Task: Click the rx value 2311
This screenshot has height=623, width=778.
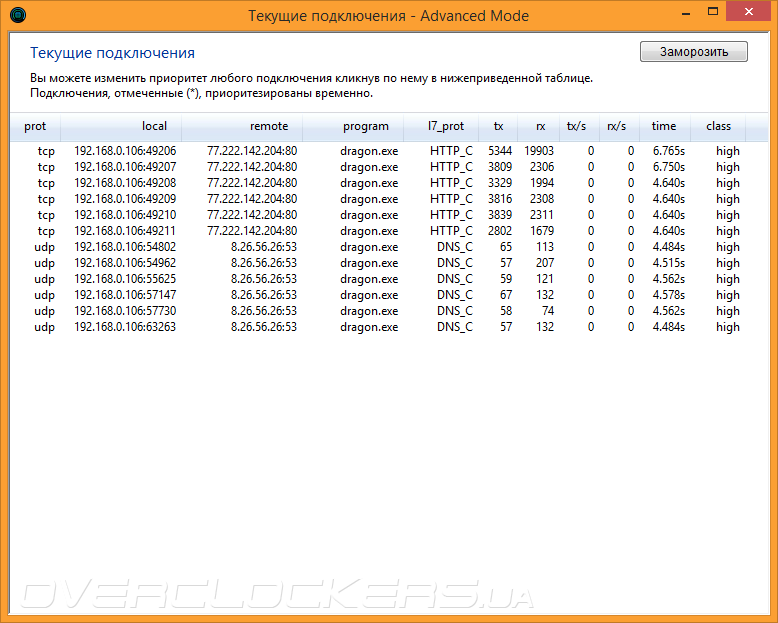Action: point(542,215)
